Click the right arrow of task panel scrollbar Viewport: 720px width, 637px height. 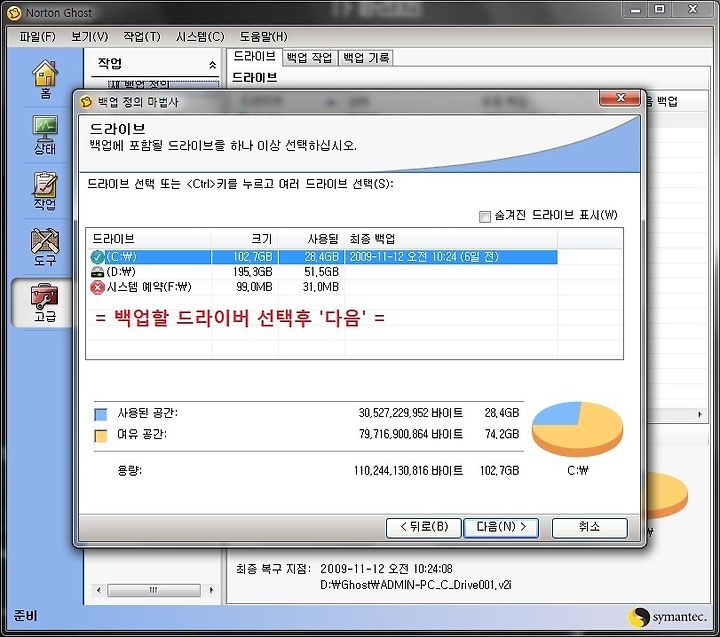[211, 590]
